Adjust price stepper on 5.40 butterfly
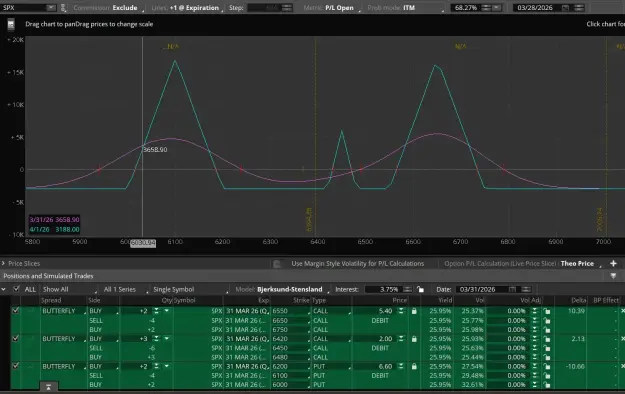 pyautogui.click(x=401, y=311)
